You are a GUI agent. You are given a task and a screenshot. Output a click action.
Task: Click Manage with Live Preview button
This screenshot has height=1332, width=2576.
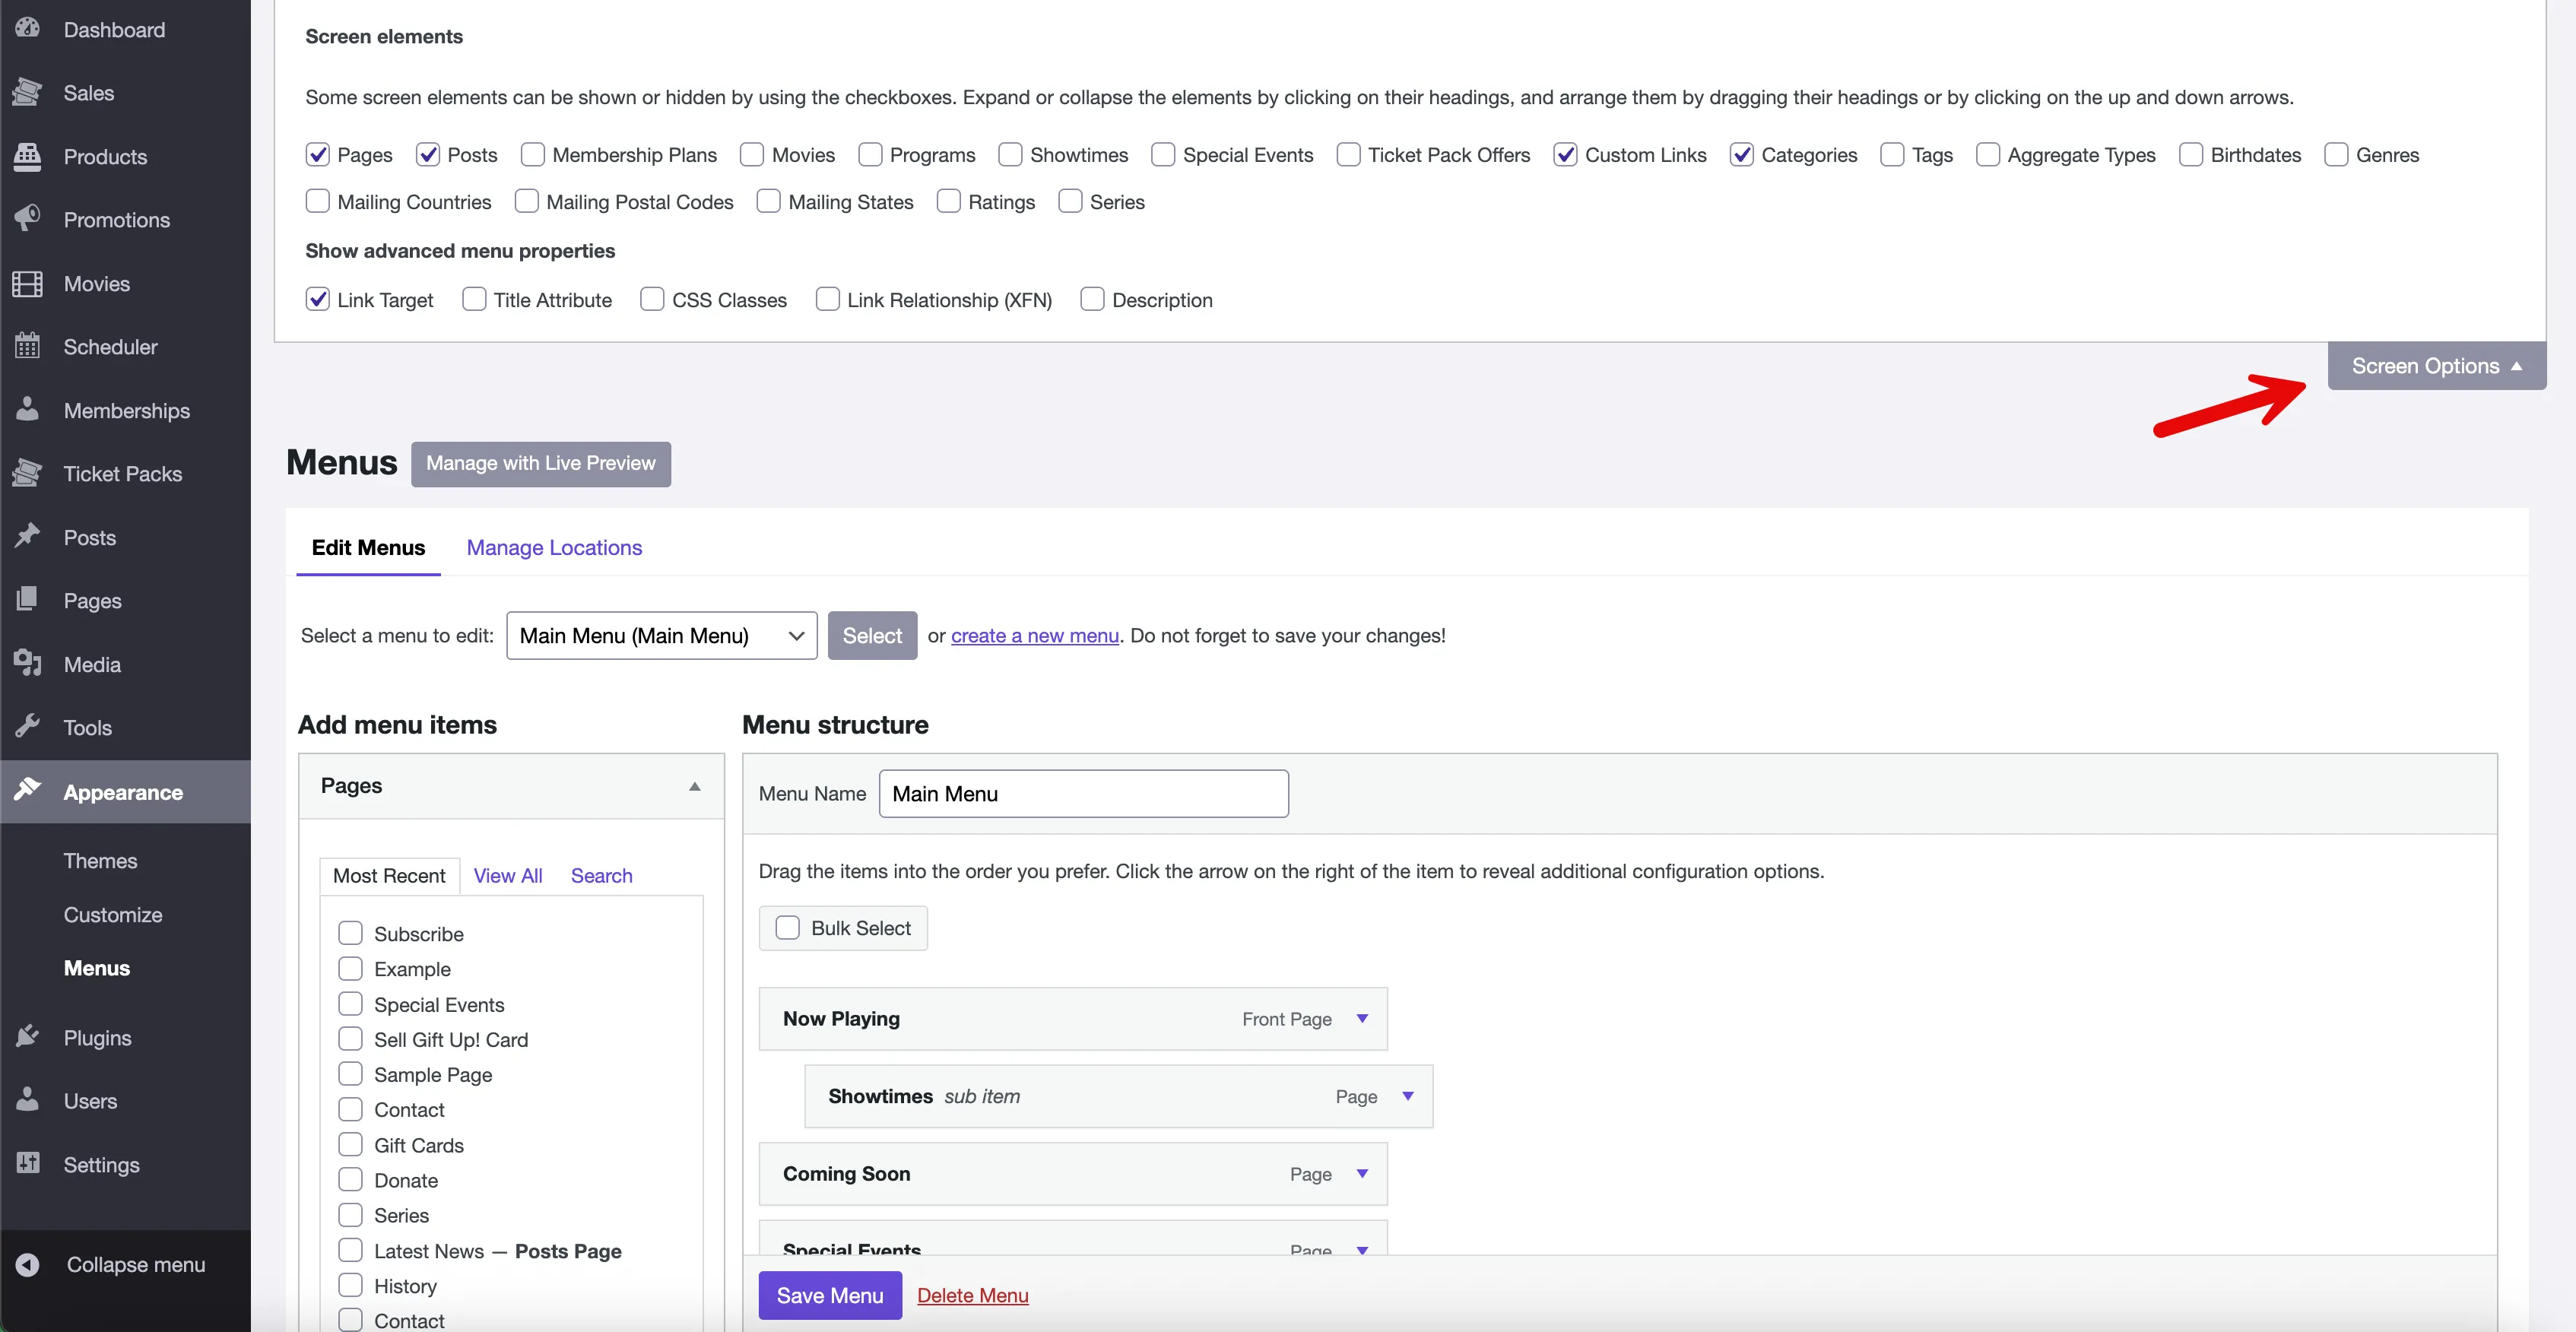[541, 463]
